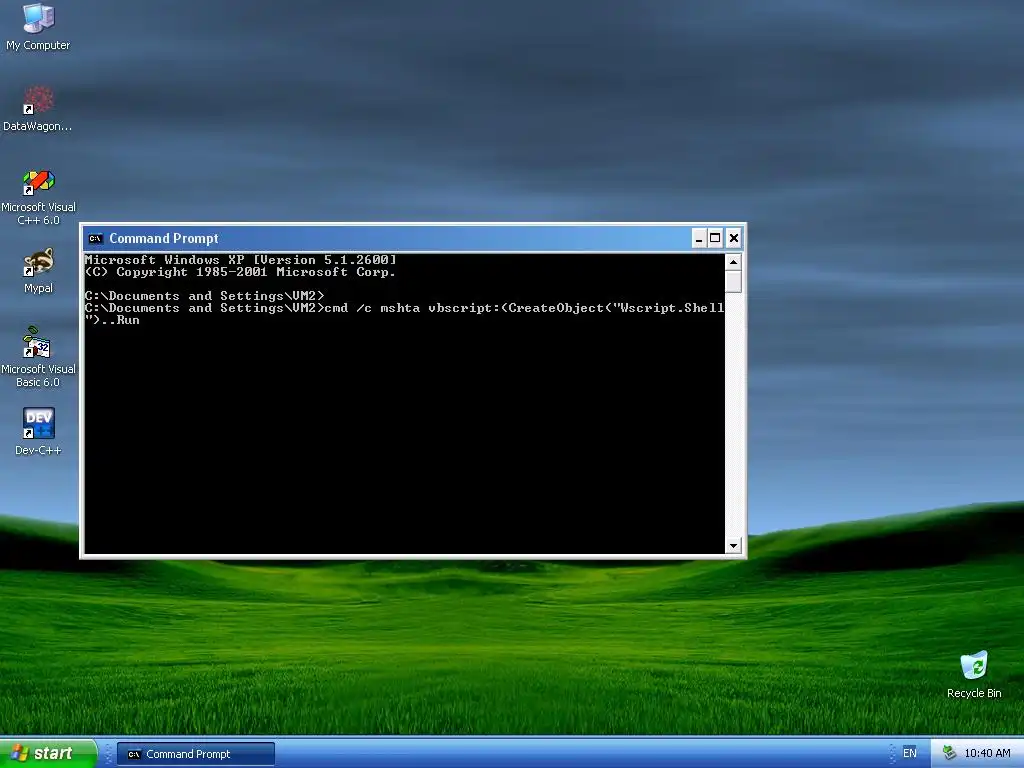Screen dimensions: 1024x768
Task: Select the Mypal browser raccoon icon
Action: pos(38,271)
